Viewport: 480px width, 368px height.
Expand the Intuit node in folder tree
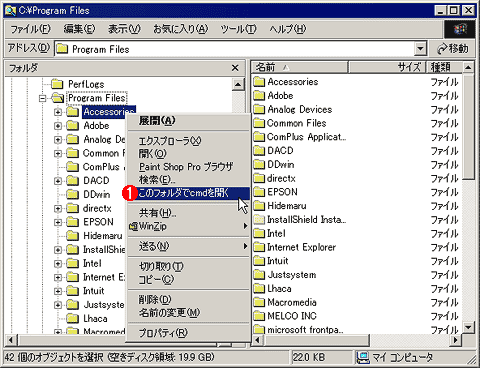58,291
